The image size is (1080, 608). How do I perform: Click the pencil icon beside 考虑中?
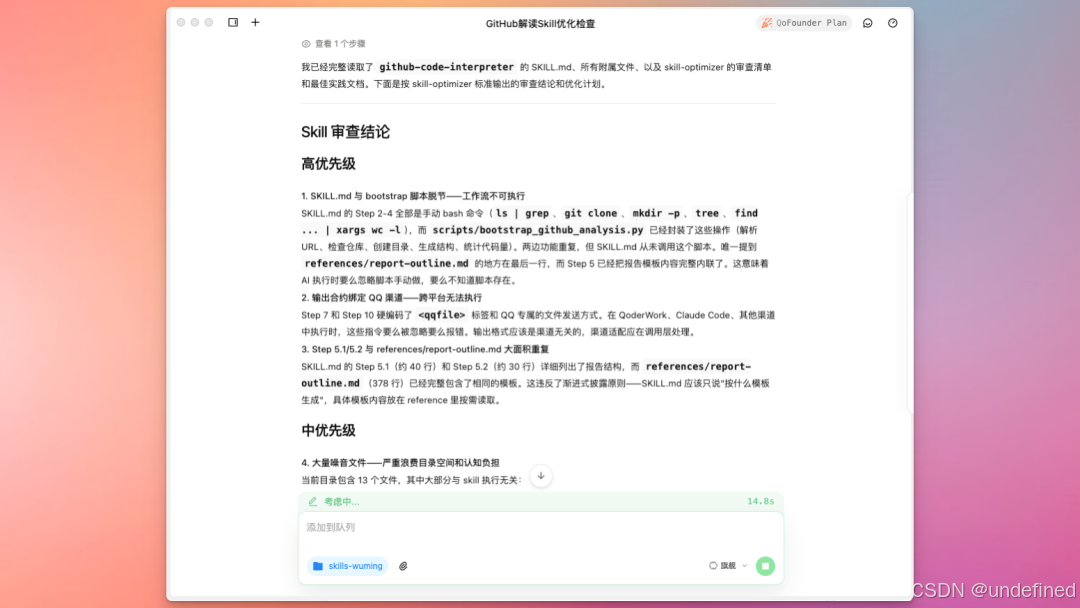[313, 501]
